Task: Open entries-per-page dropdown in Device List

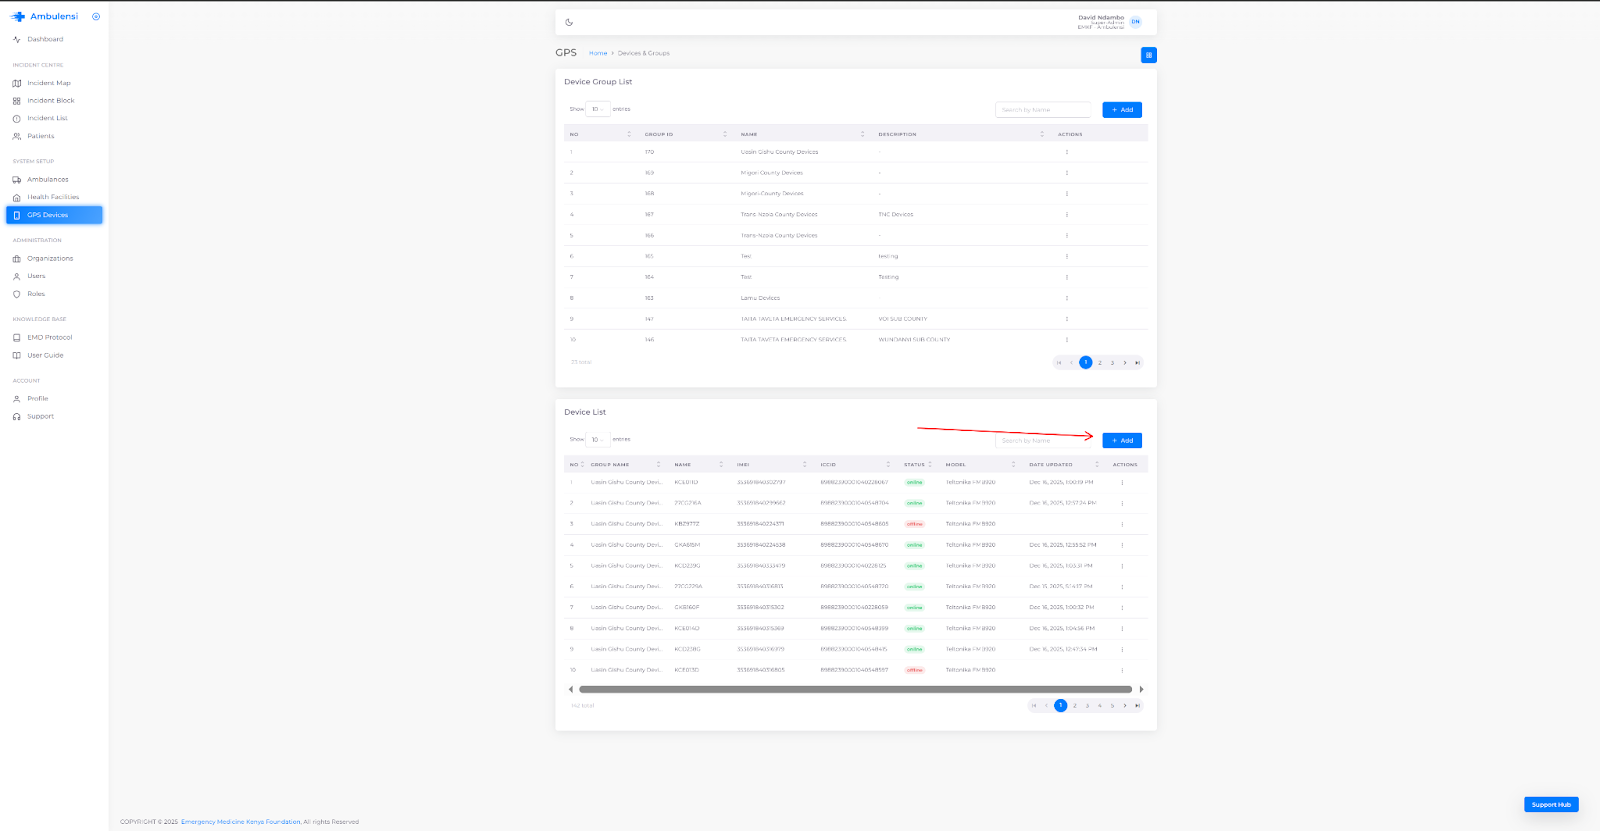Action: click(597, 440)
